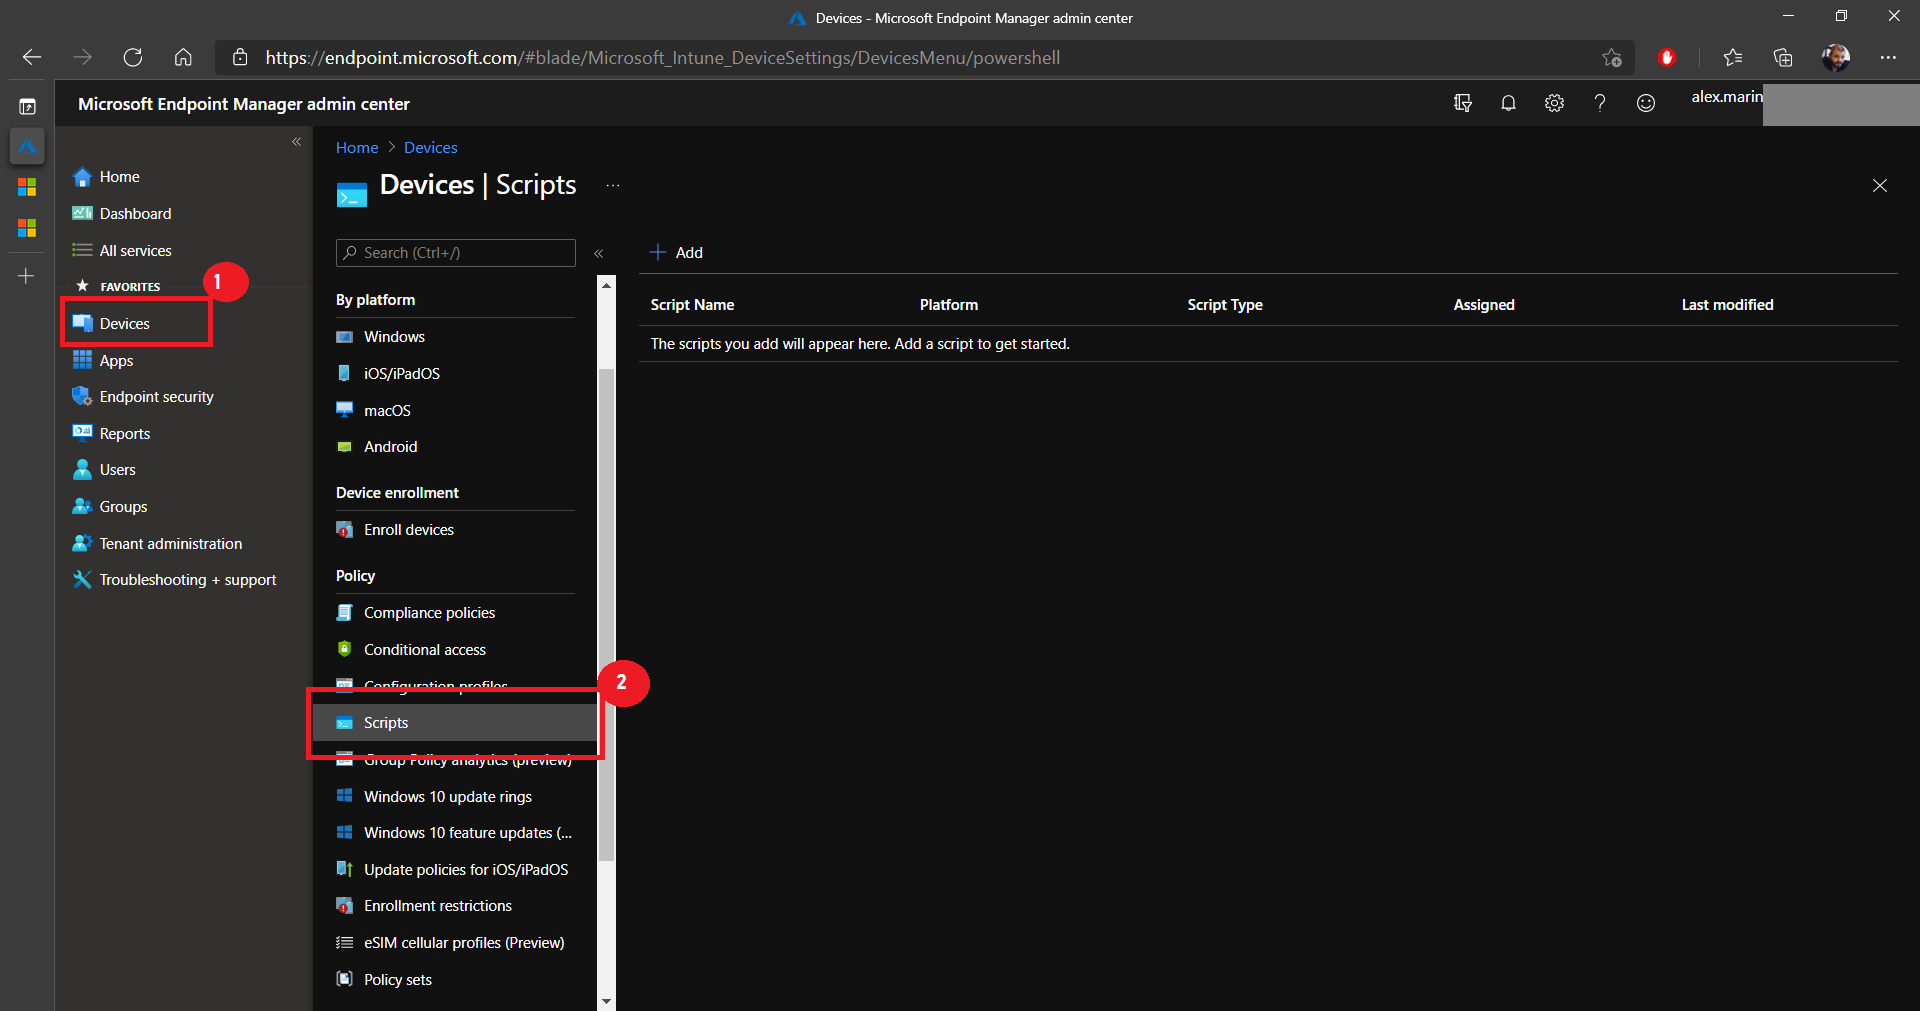
Task: Open browser favorites star icon
Action: coord(1733,58)
